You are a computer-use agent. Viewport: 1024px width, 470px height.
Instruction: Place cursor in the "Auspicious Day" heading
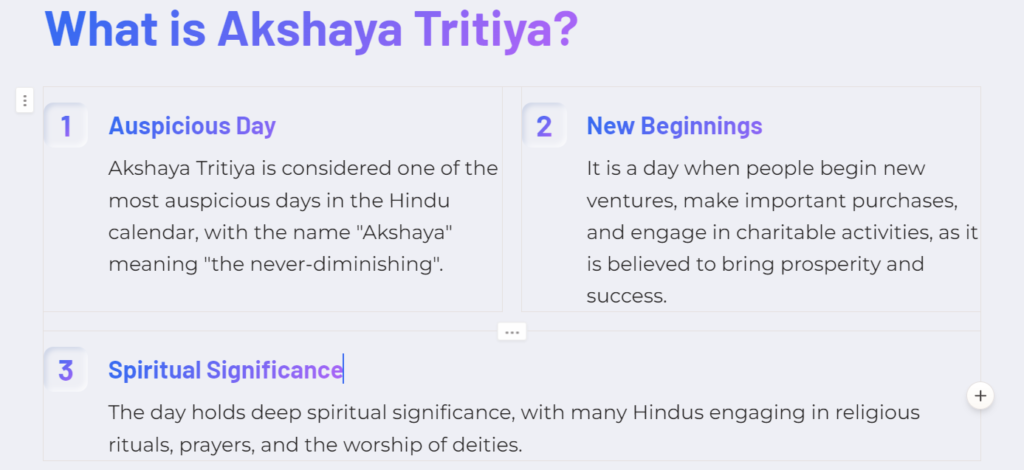(x=192, y=126)
